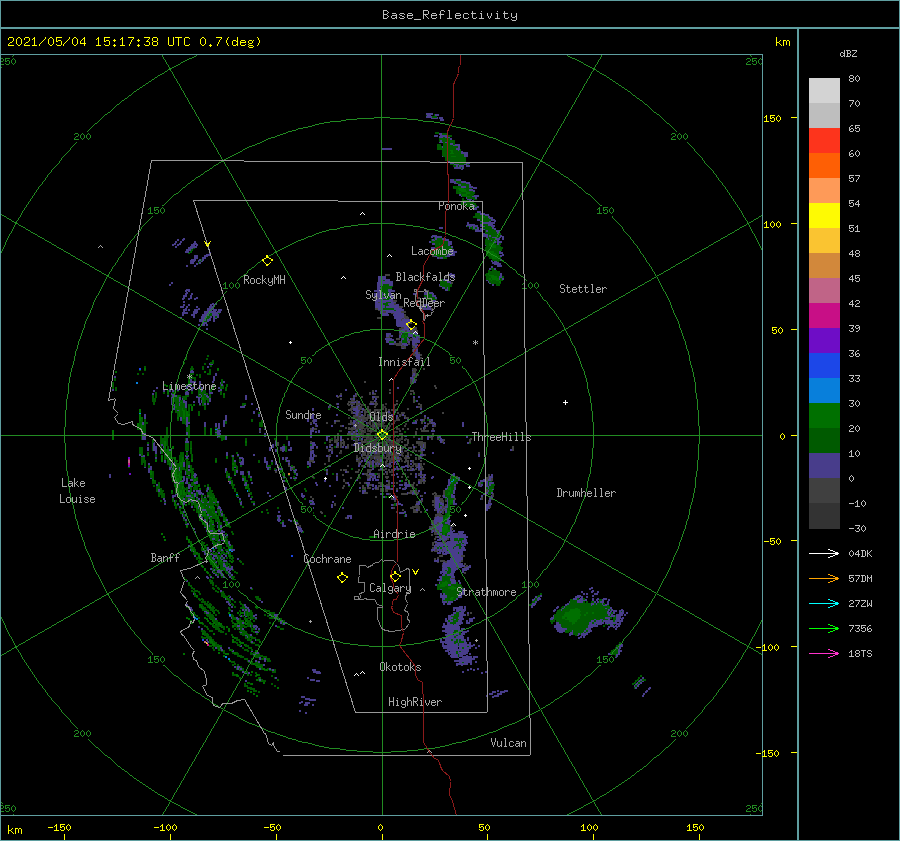This screenshot has width=900, height=841.
Task: Click the Blackfalds label
Action: click(x=425, y=277)
